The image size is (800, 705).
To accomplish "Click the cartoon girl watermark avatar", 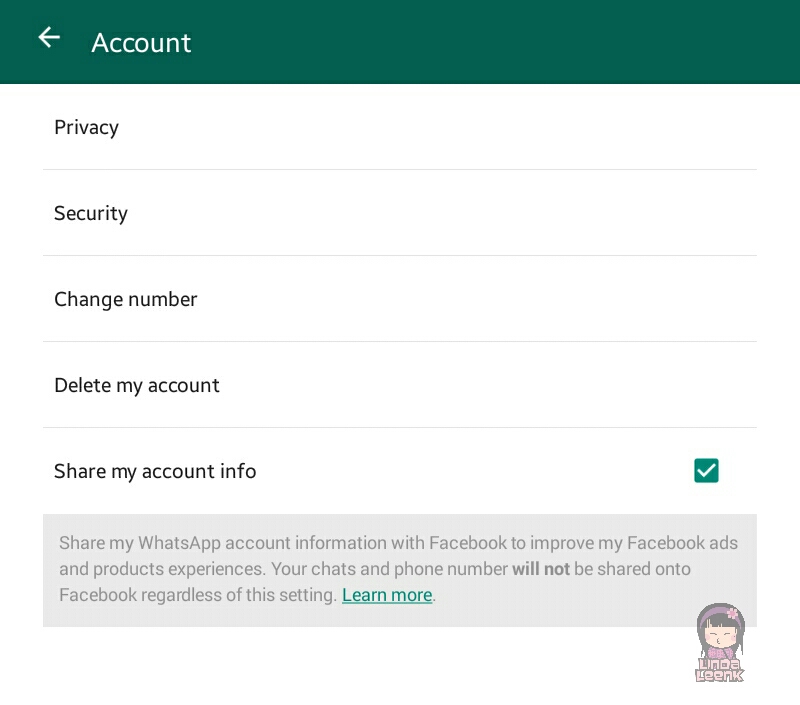I will point(720,628).
